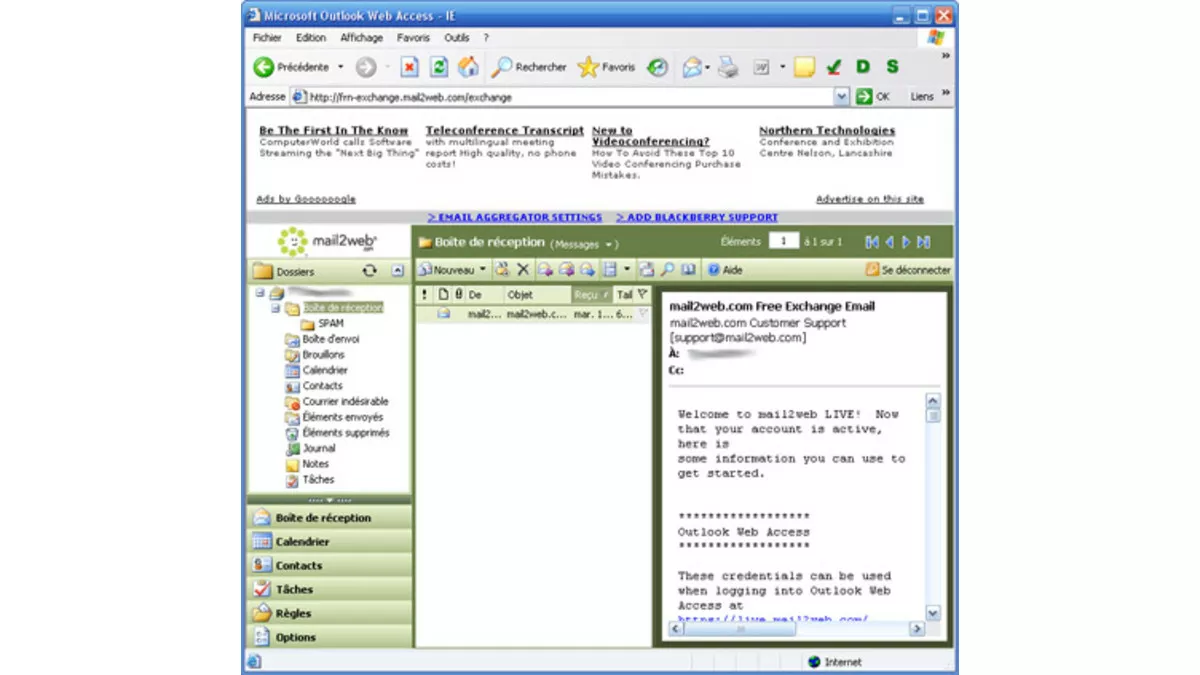Open the Affichage menu
Viewport: 1200px width, 675px height.
pyautogui.click(x=361, y=37)
